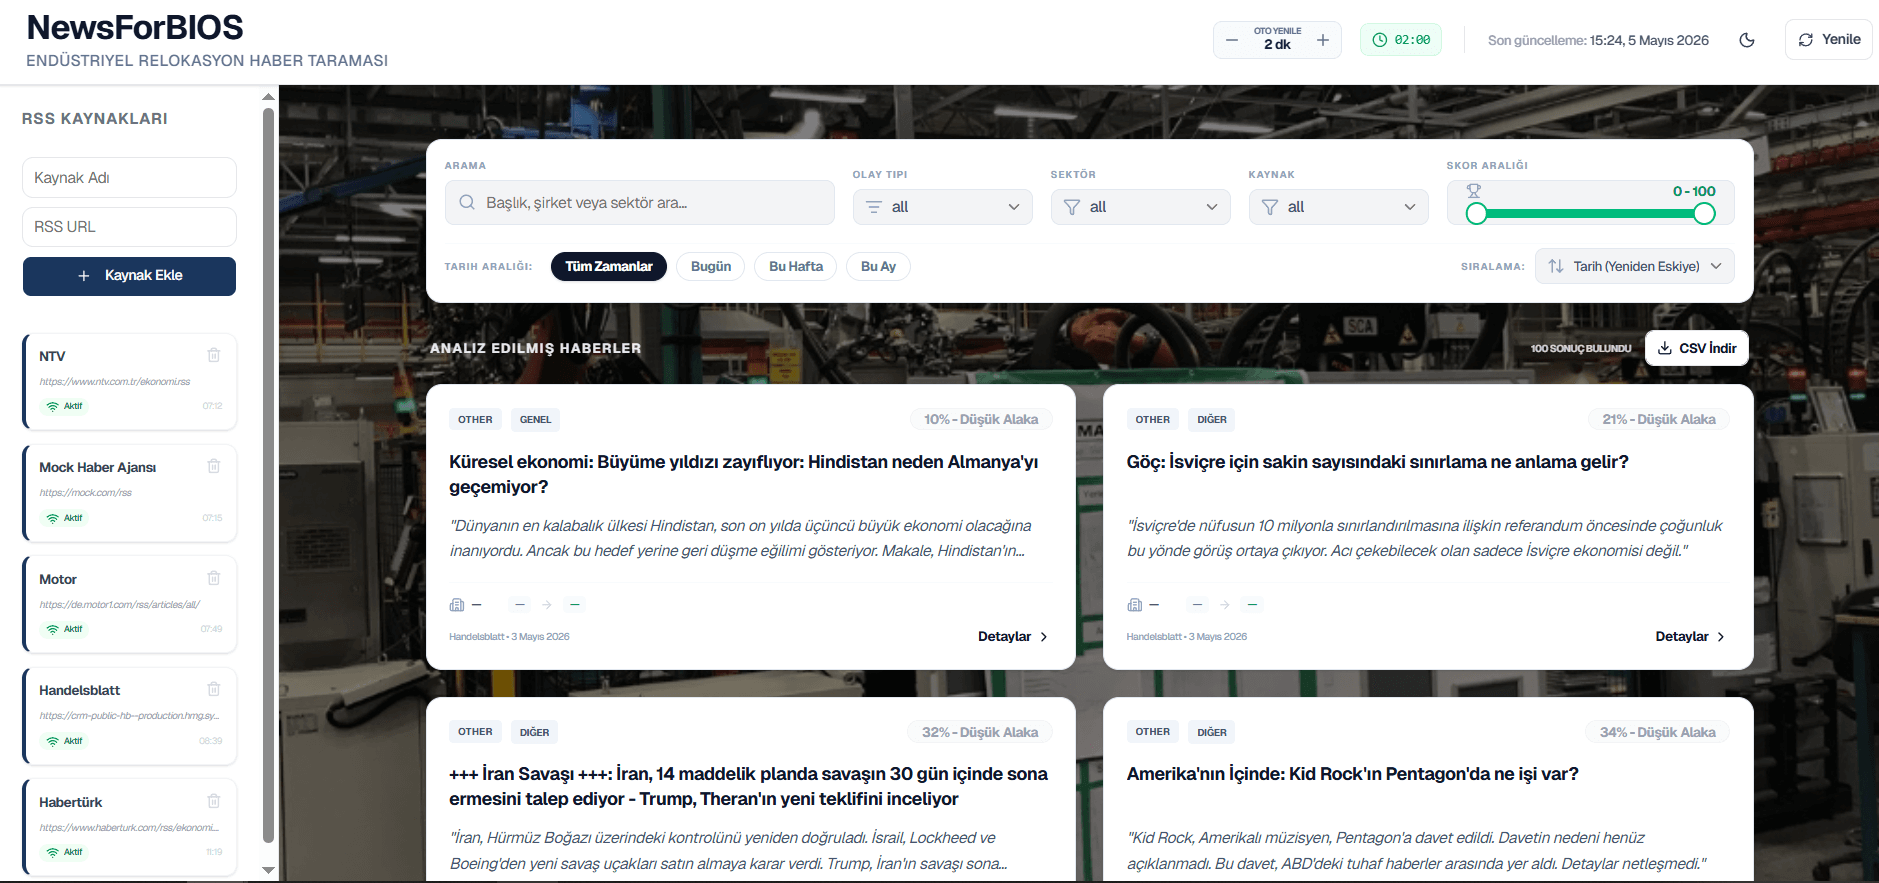
Task: Click the 02:00 countdown timer badge
Action: point(1401,40)
